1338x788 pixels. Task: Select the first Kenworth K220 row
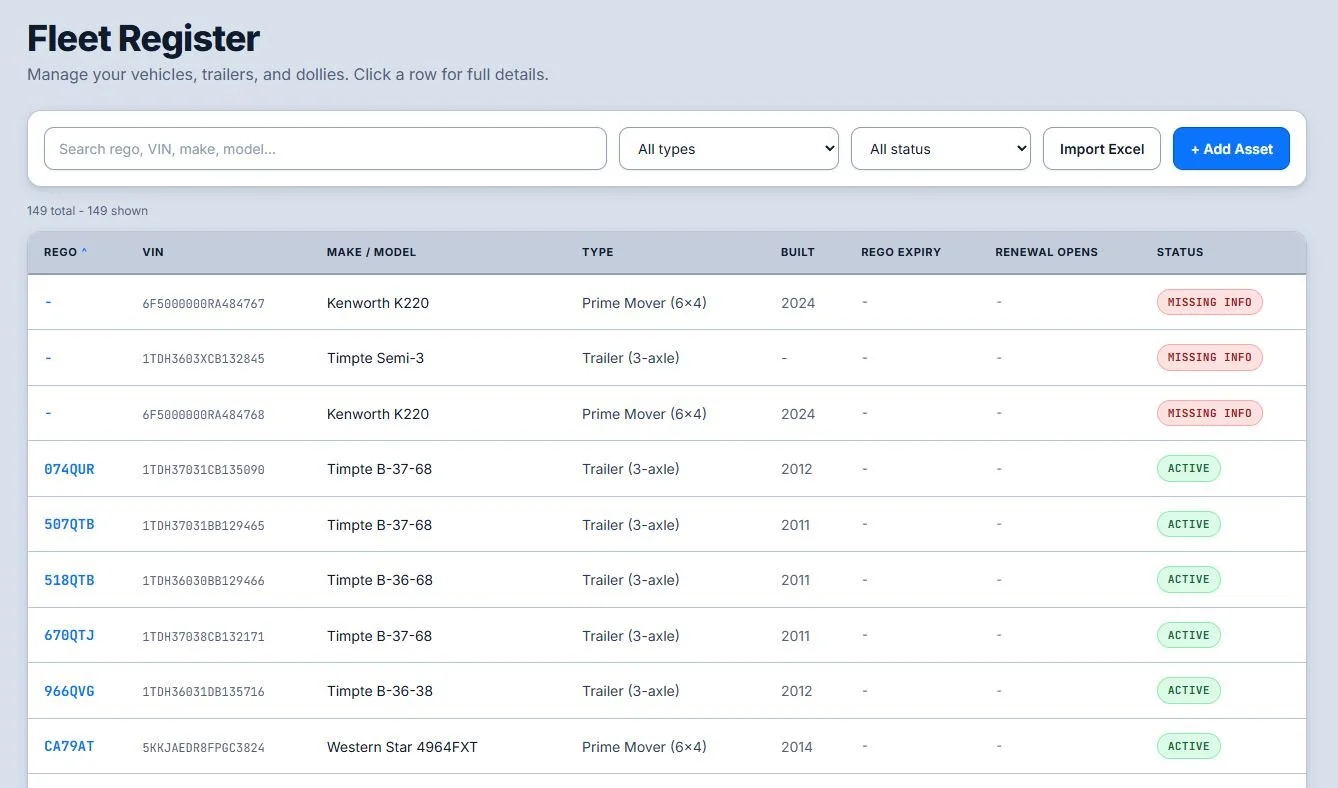667,302
